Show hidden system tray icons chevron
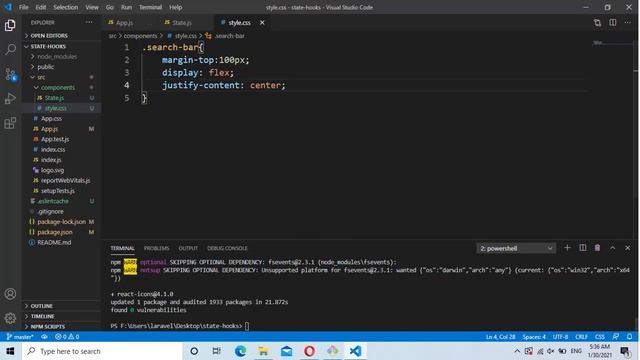Viewport: 640px width, 360px height. [x=517, y=351]
